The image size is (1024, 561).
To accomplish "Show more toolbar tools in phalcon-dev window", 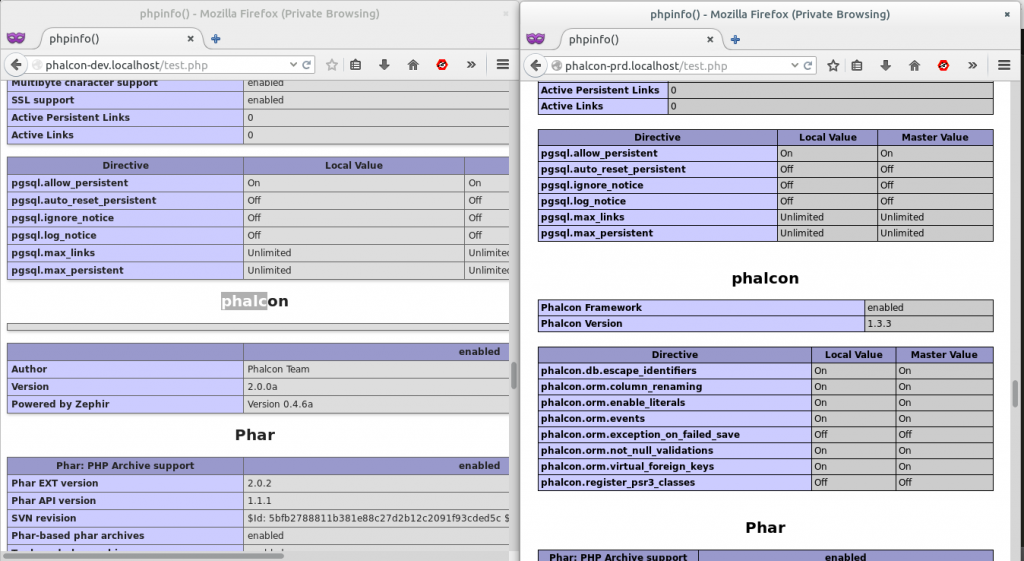I will pos(471,65).
